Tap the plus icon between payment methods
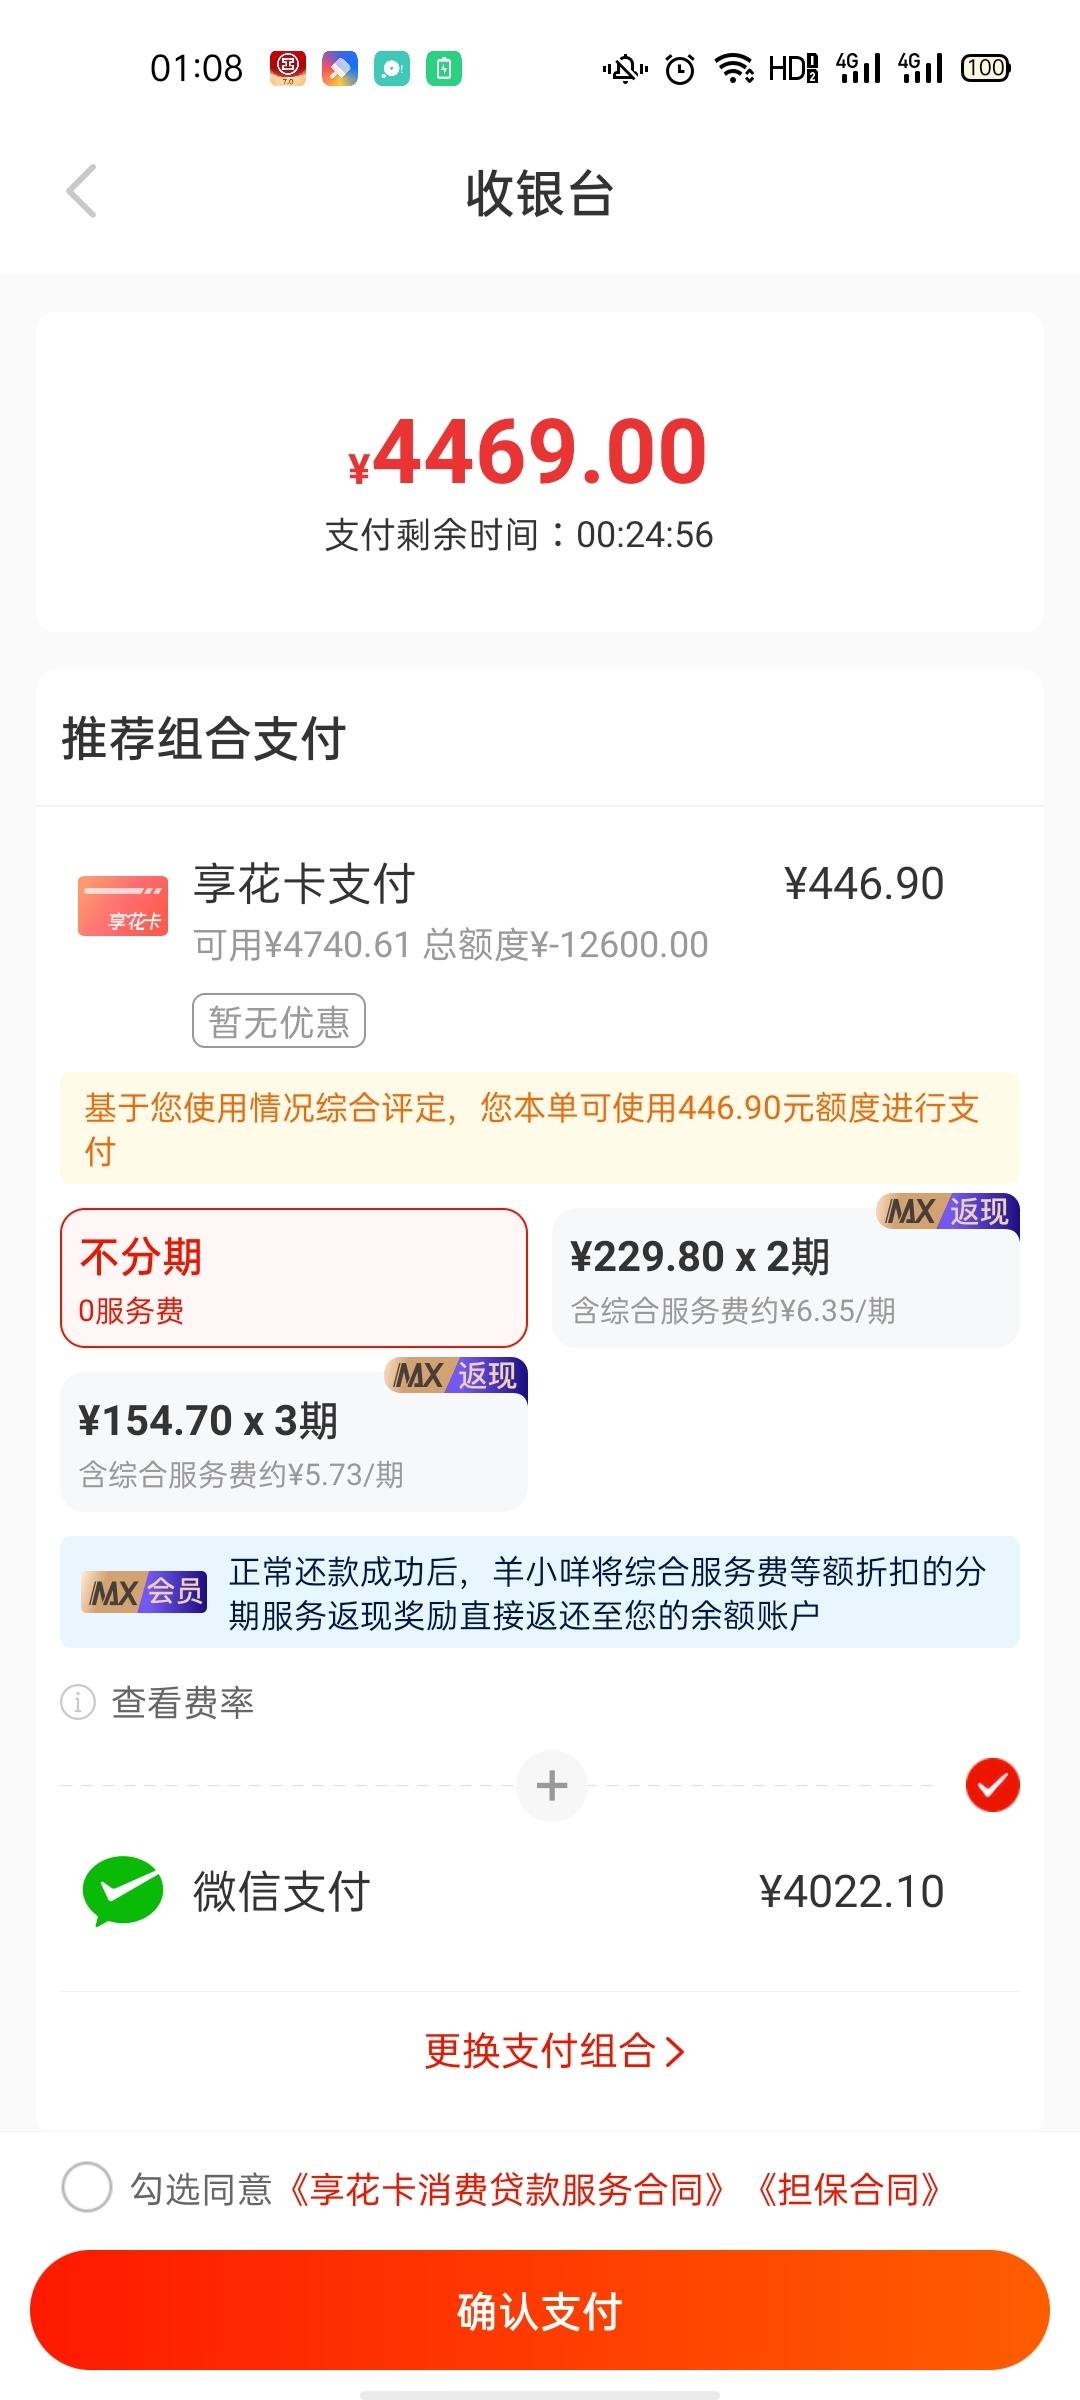The image size is (1080, 2400). point(552,1785)
